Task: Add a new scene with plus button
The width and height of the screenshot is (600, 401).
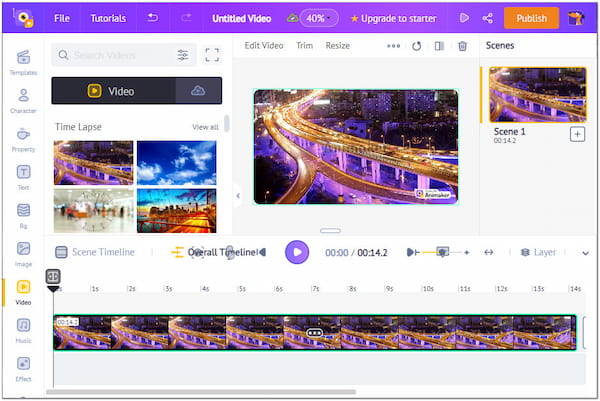Action: pos(577,134)
